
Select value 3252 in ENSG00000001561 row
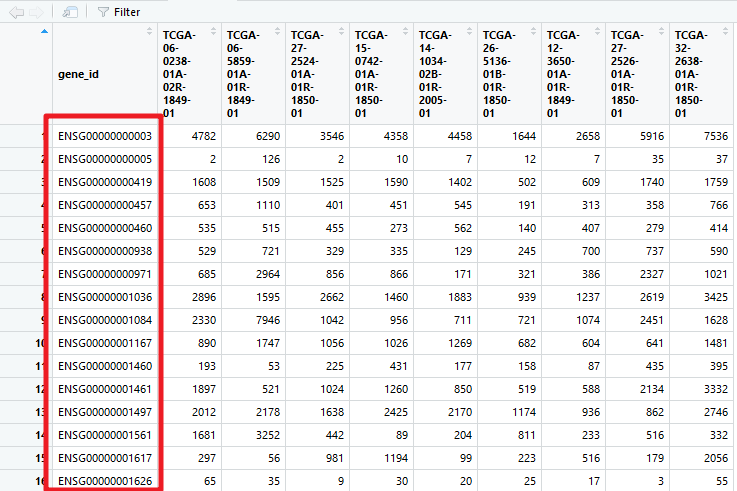coord(268,436)
